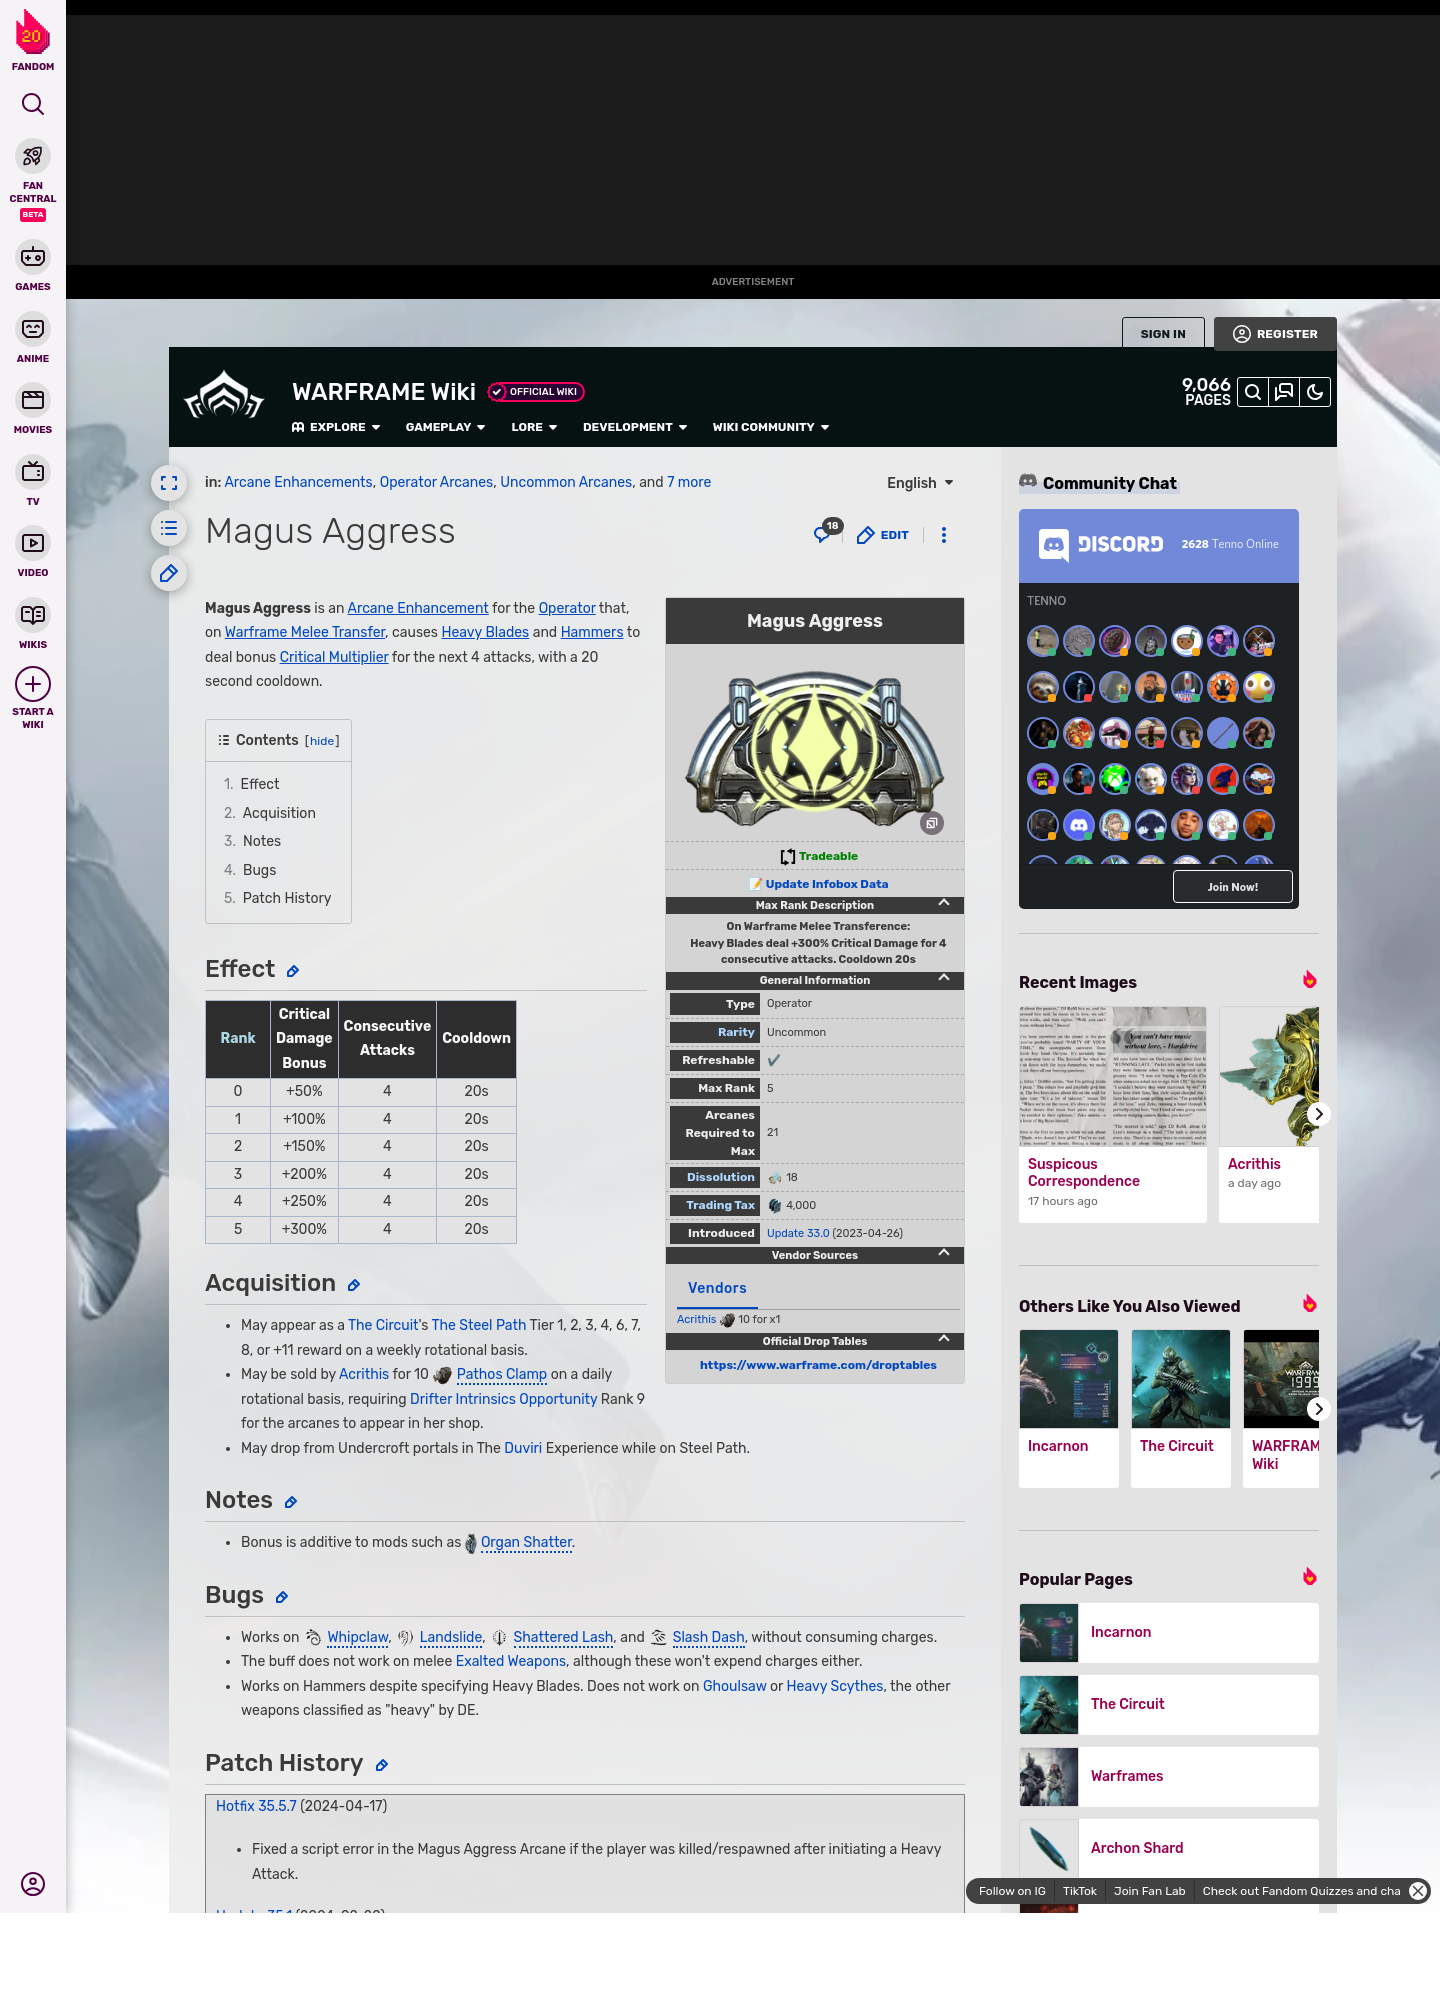Open Hotfix 35.5.7 link
Image resolution: width=1440 pixels, height=2000 pixels.
[x=256, y=1806]
